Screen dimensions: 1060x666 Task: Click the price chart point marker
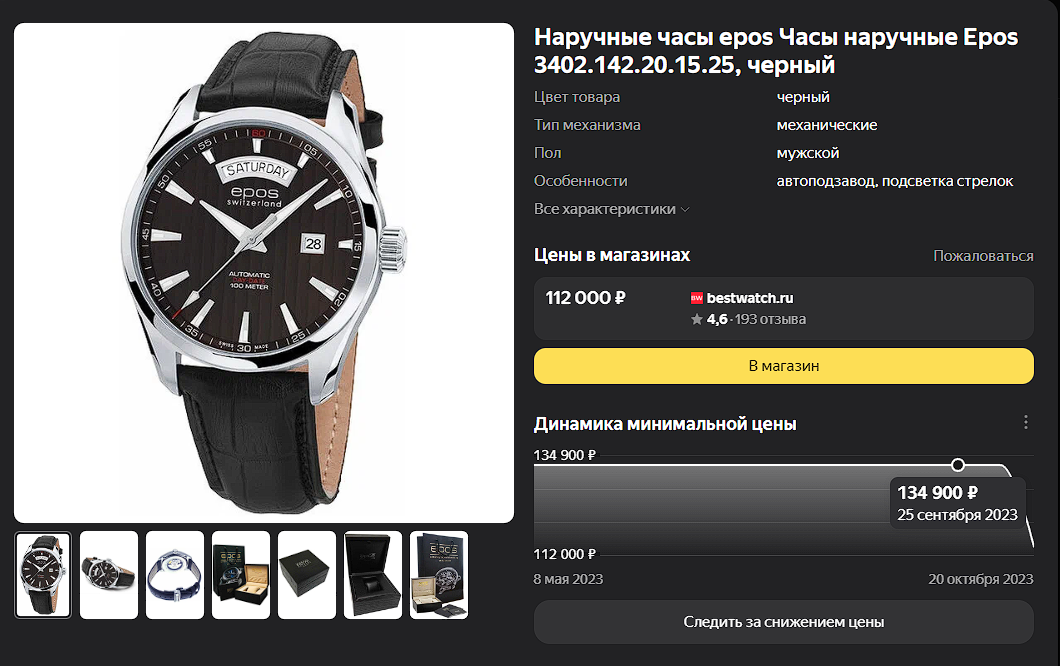click(x=957, y=465)
